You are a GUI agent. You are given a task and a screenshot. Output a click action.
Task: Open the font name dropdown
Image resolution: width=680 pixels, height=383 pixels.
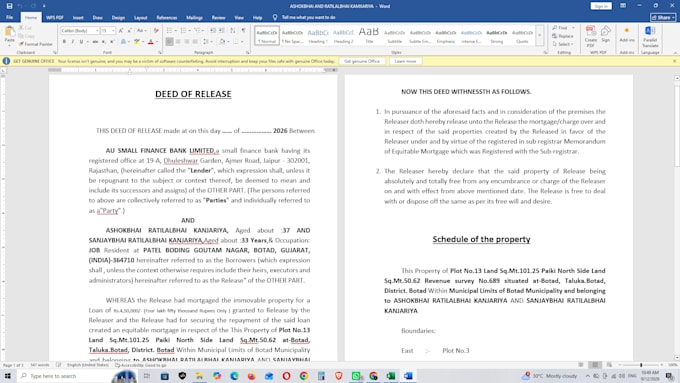point(97,31)
